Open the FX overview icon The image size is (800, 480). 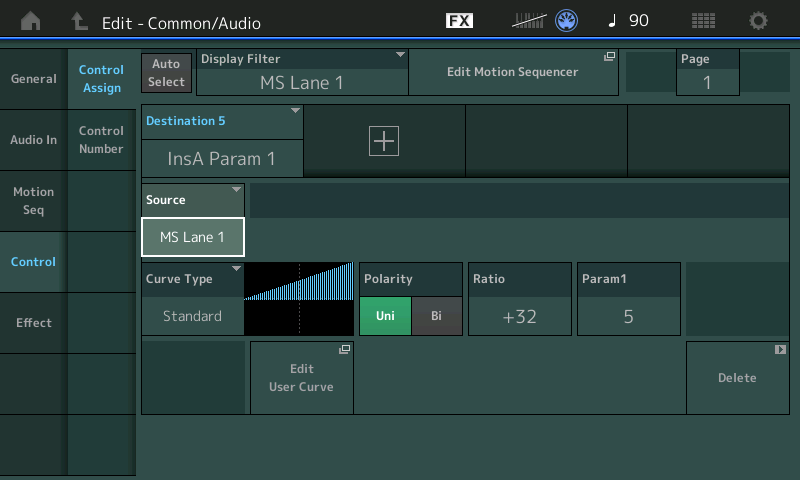pyautogui.click(x=459, y=21)
